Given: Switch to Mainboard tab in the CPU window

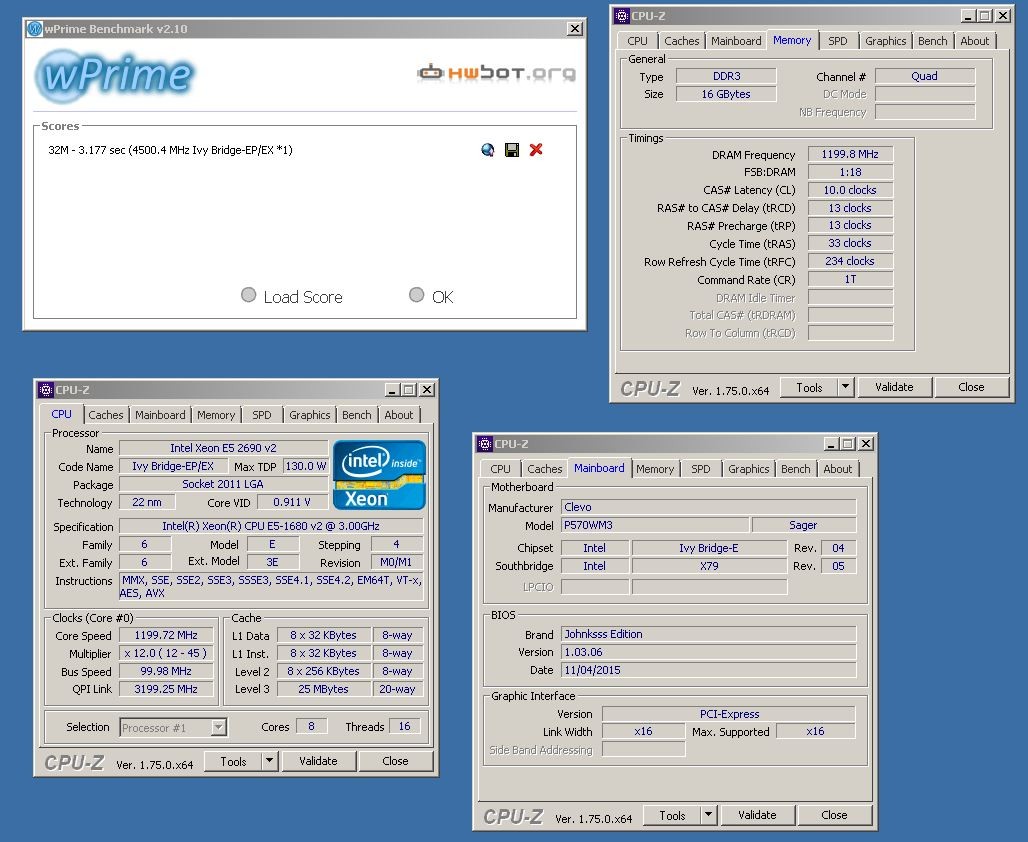Looking at the screenshot, I should (160, 415).
